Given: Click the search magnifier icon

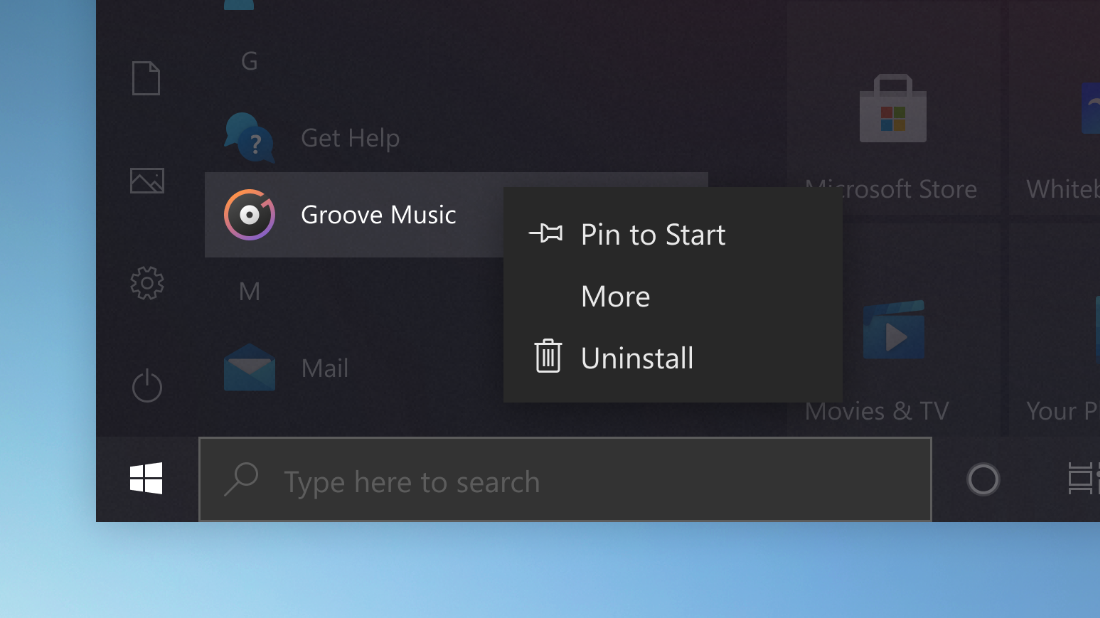Looking at the screenshot, I should 241,479.
